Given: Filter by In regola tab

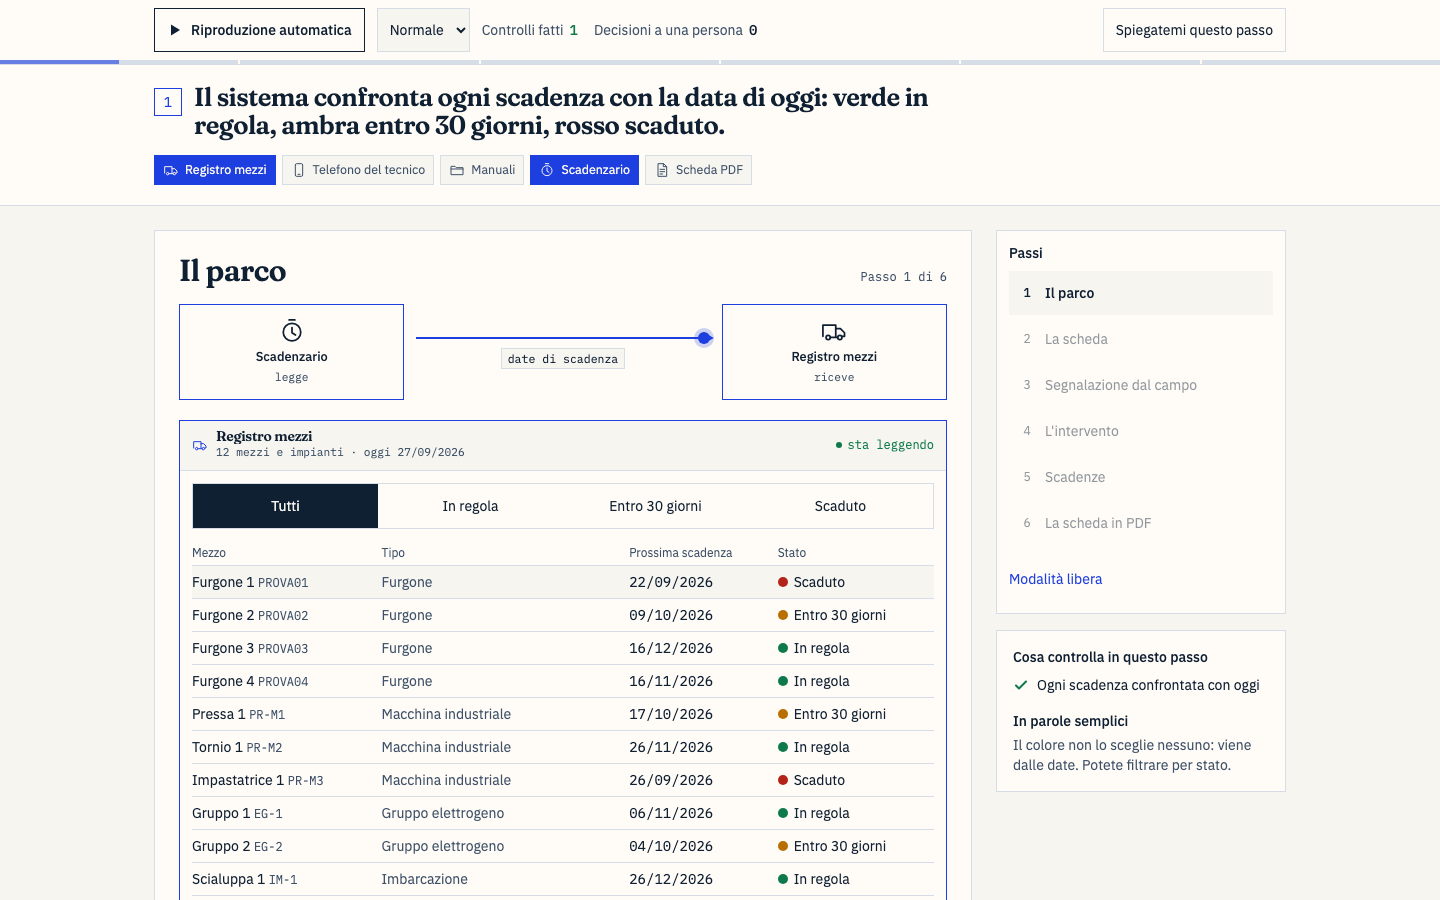Looking at the screenshot, I should coord(470,506).
